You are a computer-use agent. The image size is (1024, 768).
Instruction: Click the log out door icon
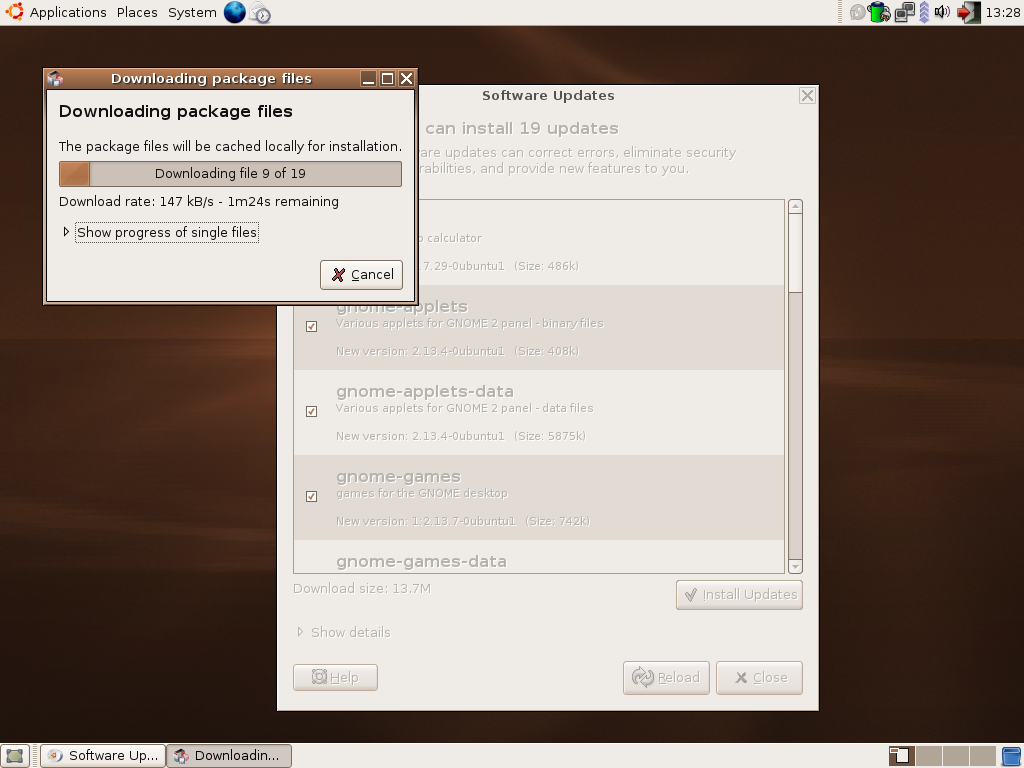pos(968,12)
